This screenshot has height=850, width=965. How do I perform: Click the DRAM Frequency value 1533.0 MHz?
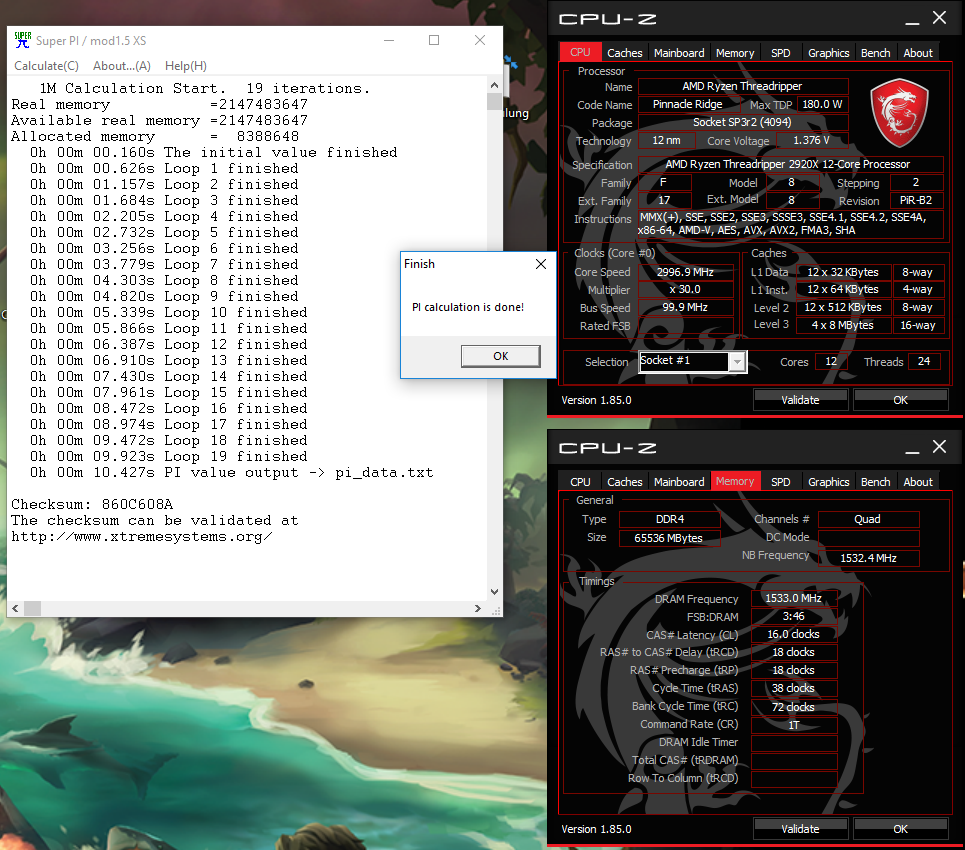pos(793,598)
